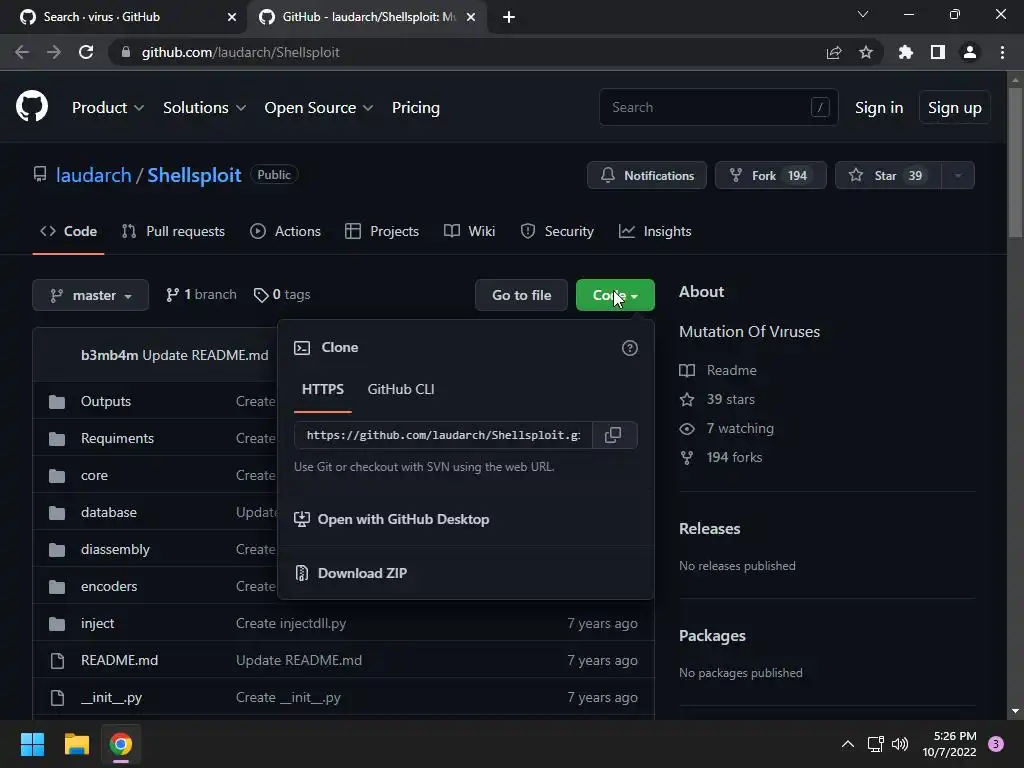This screenshot has width=1024, height=768.
Task: Open clone help question mark icon
Action: (630, 348)
